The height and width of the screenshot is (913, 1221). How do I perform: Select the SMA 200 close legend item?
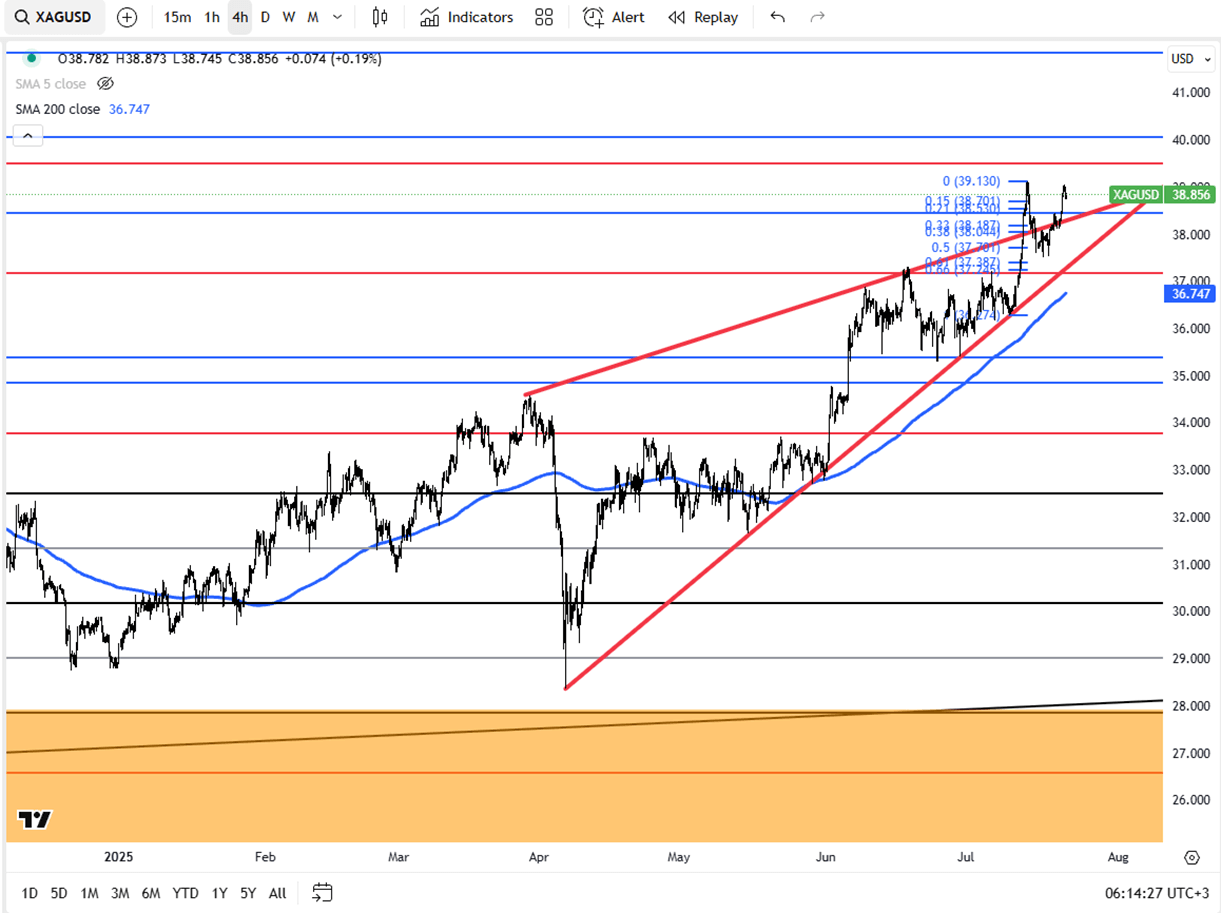(58, 109)
